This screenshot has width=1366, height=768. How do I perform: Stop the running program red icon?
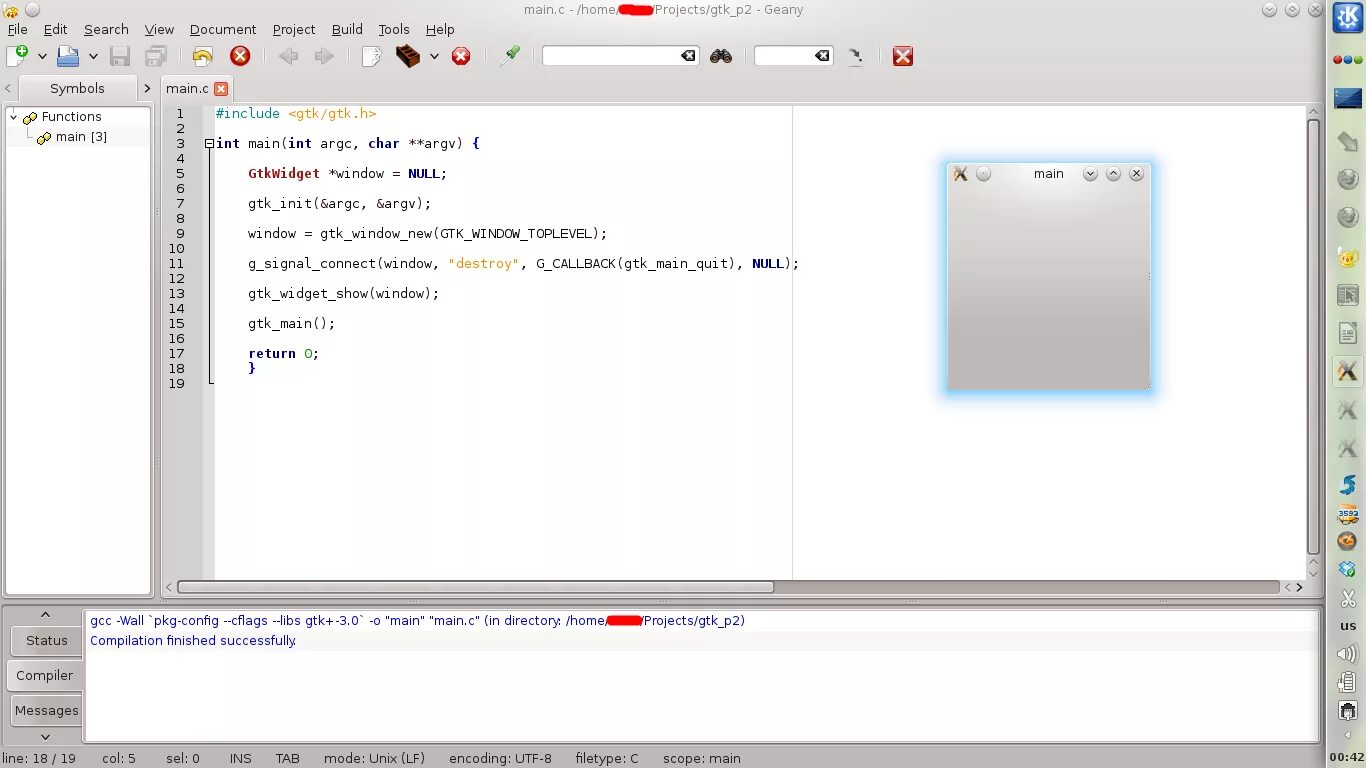[461, 56]
